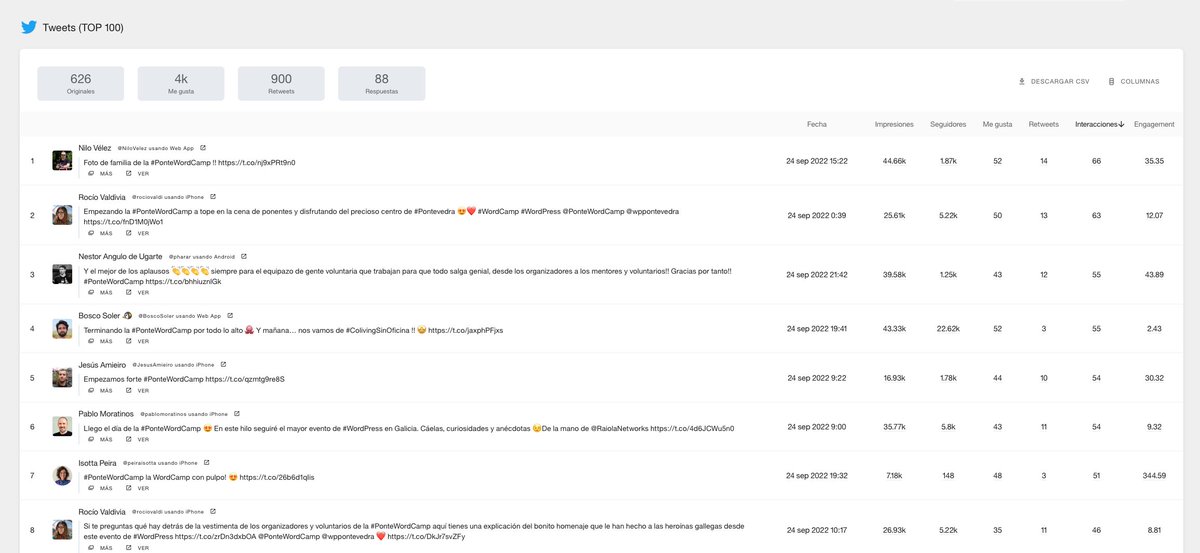
Task: Select the 900 Retweets stat tile
Action: (x=281, y=83)
